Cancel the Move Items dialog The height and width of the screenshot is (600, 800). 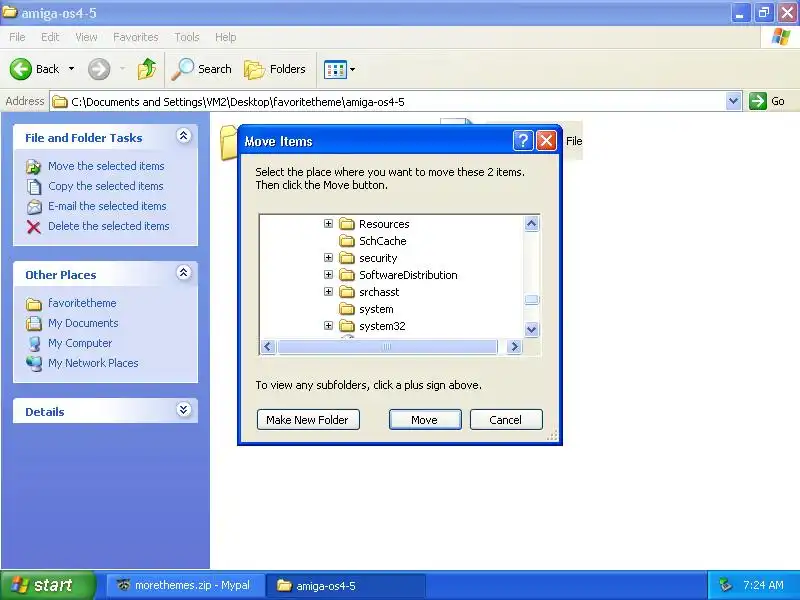pyautogui.click(x=506, y=419)
